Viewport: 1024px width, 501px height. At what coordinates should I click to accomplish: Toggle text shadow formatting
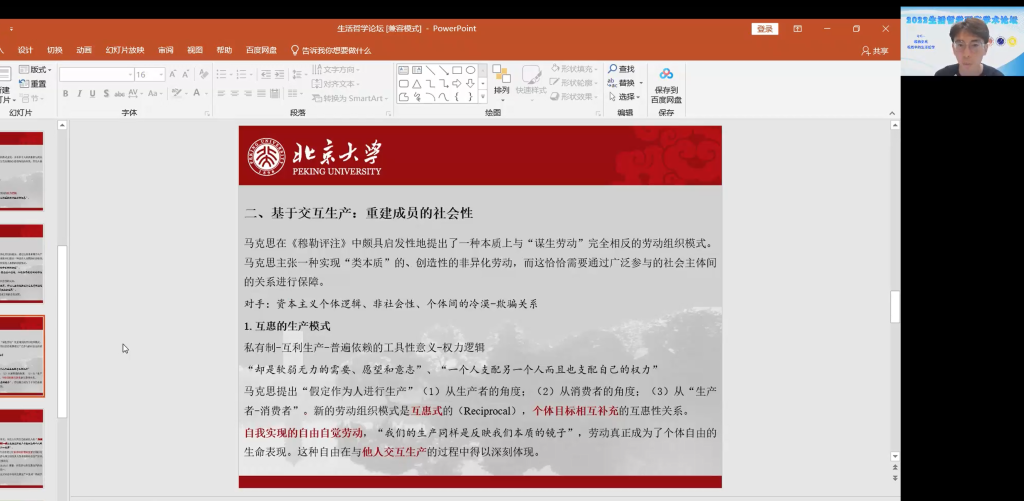[x=107, y=93]
